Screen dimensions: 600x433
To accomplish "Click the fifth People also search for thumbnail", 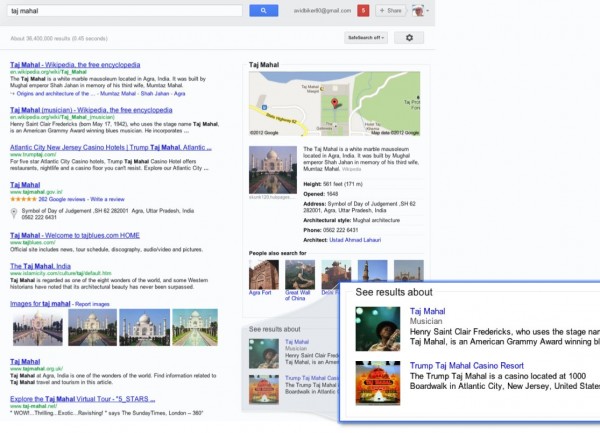I will coord(409,271).
